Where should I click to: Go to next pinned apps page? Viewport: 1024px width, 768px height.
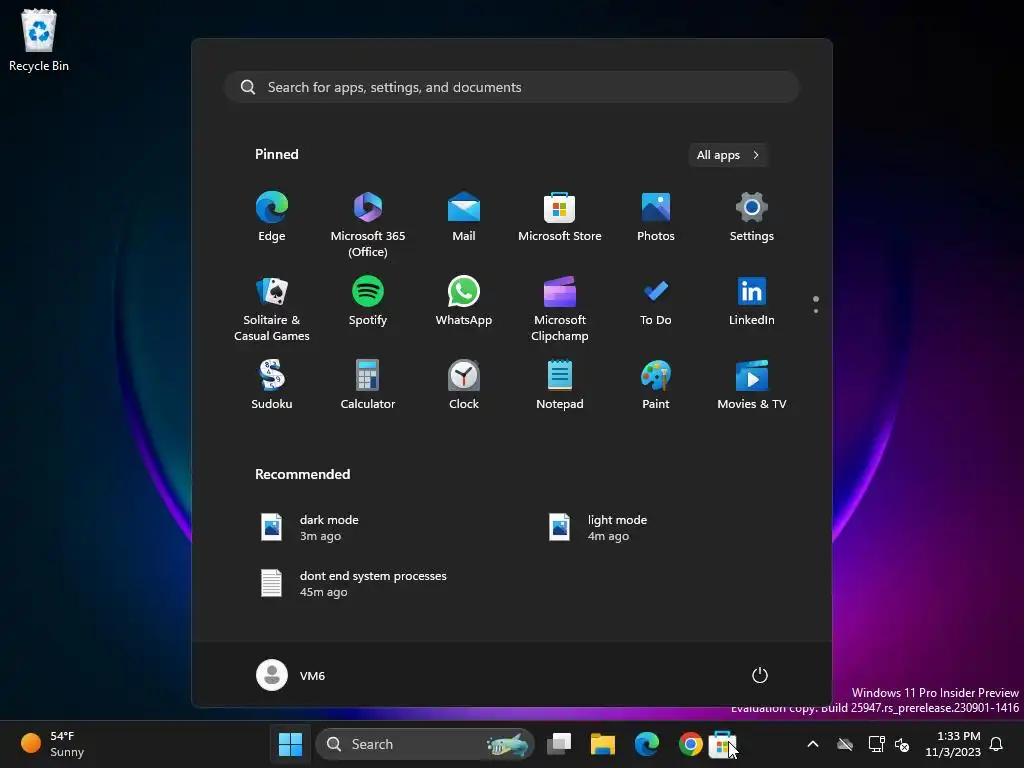816,311
